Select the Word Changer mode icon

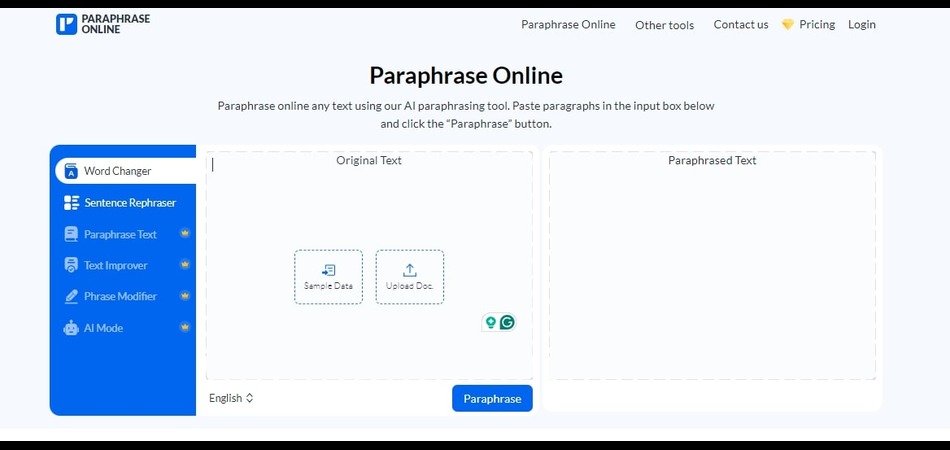pyautogui.click(x=71, y=171)
